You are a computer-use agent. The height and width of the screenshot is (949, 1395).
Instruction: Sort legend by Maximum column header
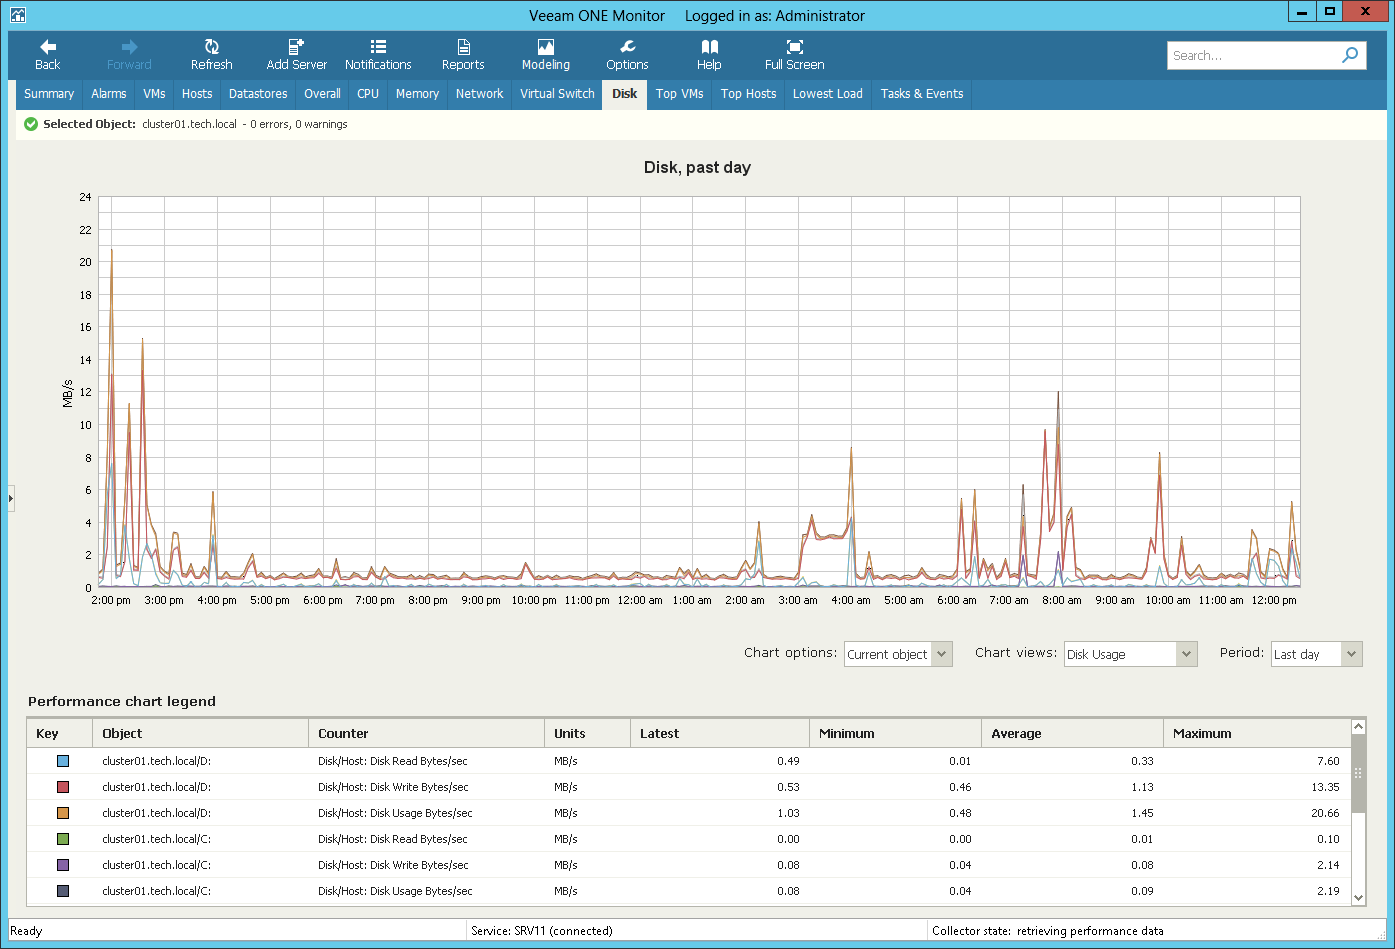pos(1257,733)
